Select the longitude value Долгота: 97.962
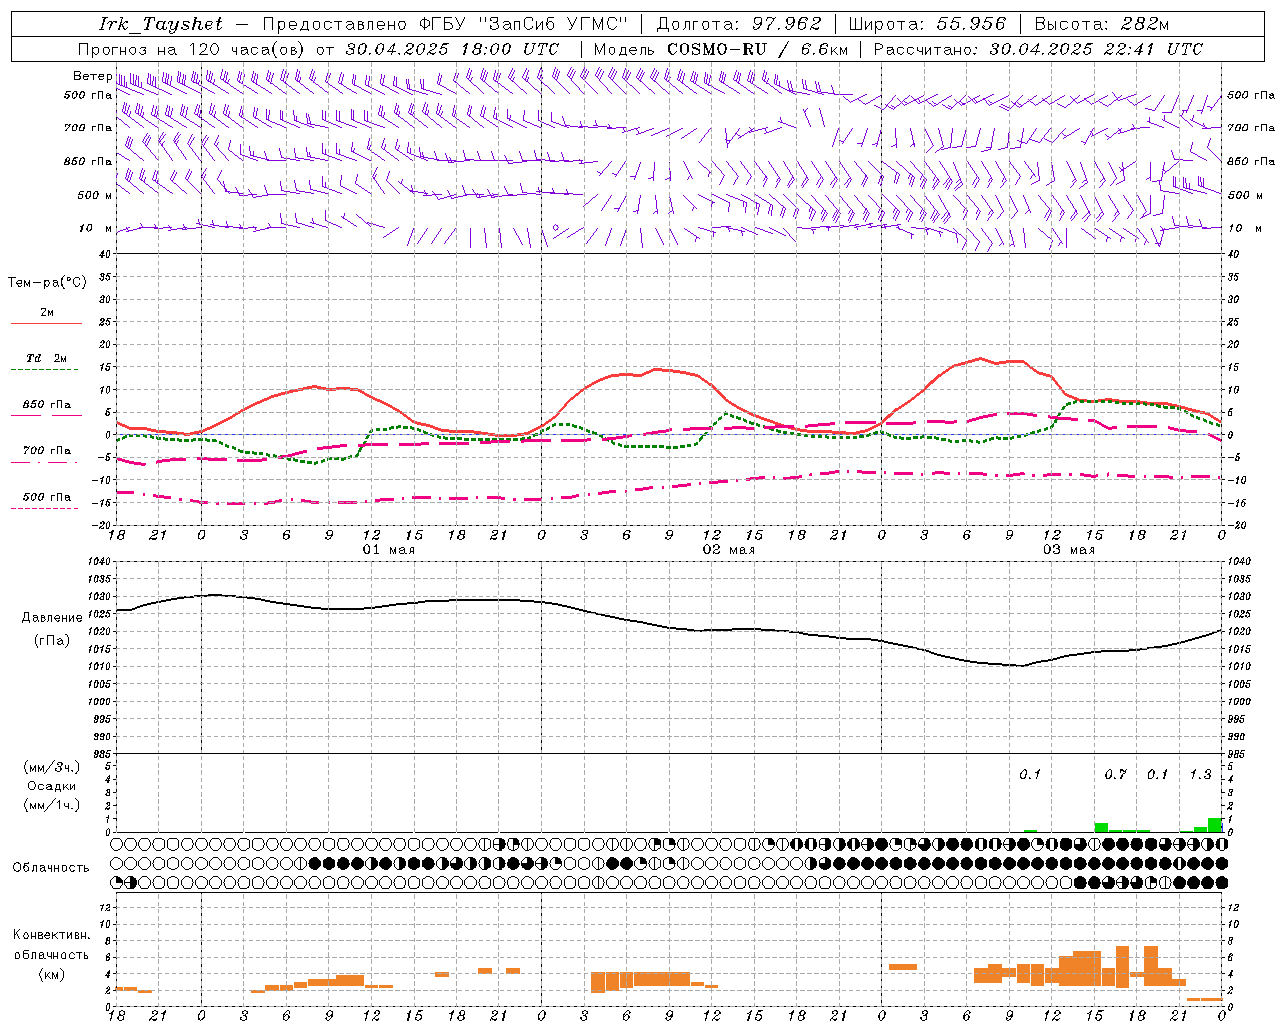1280x1024 pixels. [x=738, y=24]
